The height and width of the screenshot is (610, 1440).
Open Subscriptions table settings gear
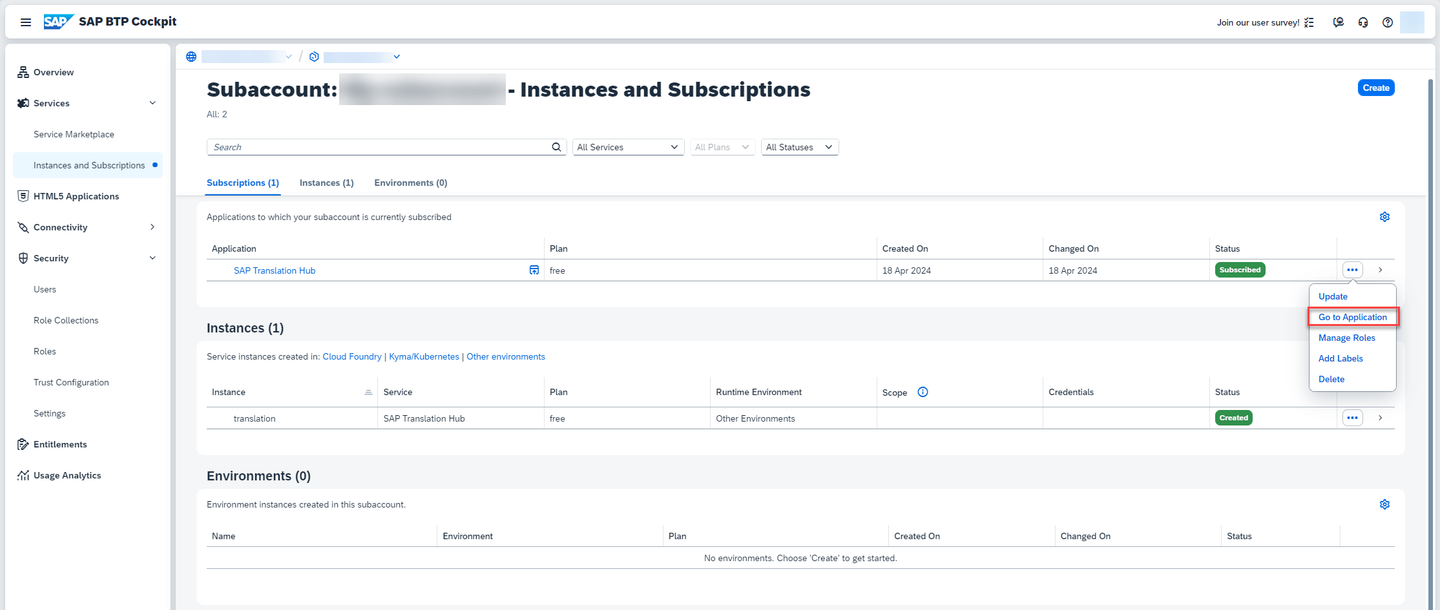pos(1385,217)
